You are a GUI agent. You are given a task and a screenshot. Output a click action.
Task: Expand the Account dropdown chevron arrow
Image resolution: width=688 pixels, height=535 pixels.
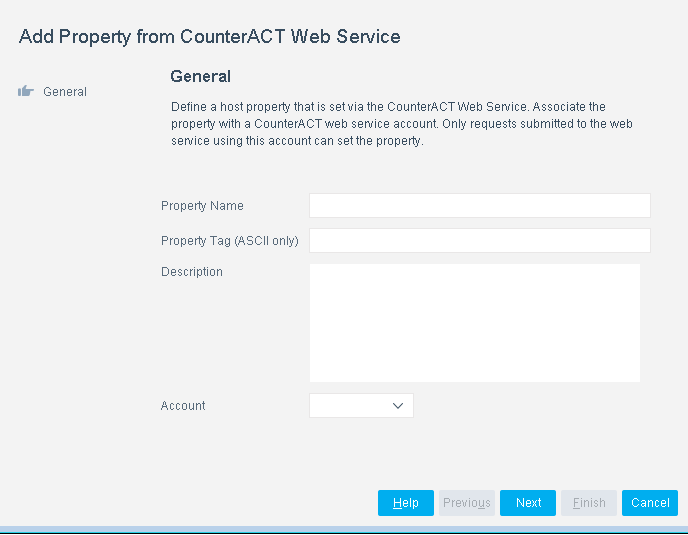(398, 406)
